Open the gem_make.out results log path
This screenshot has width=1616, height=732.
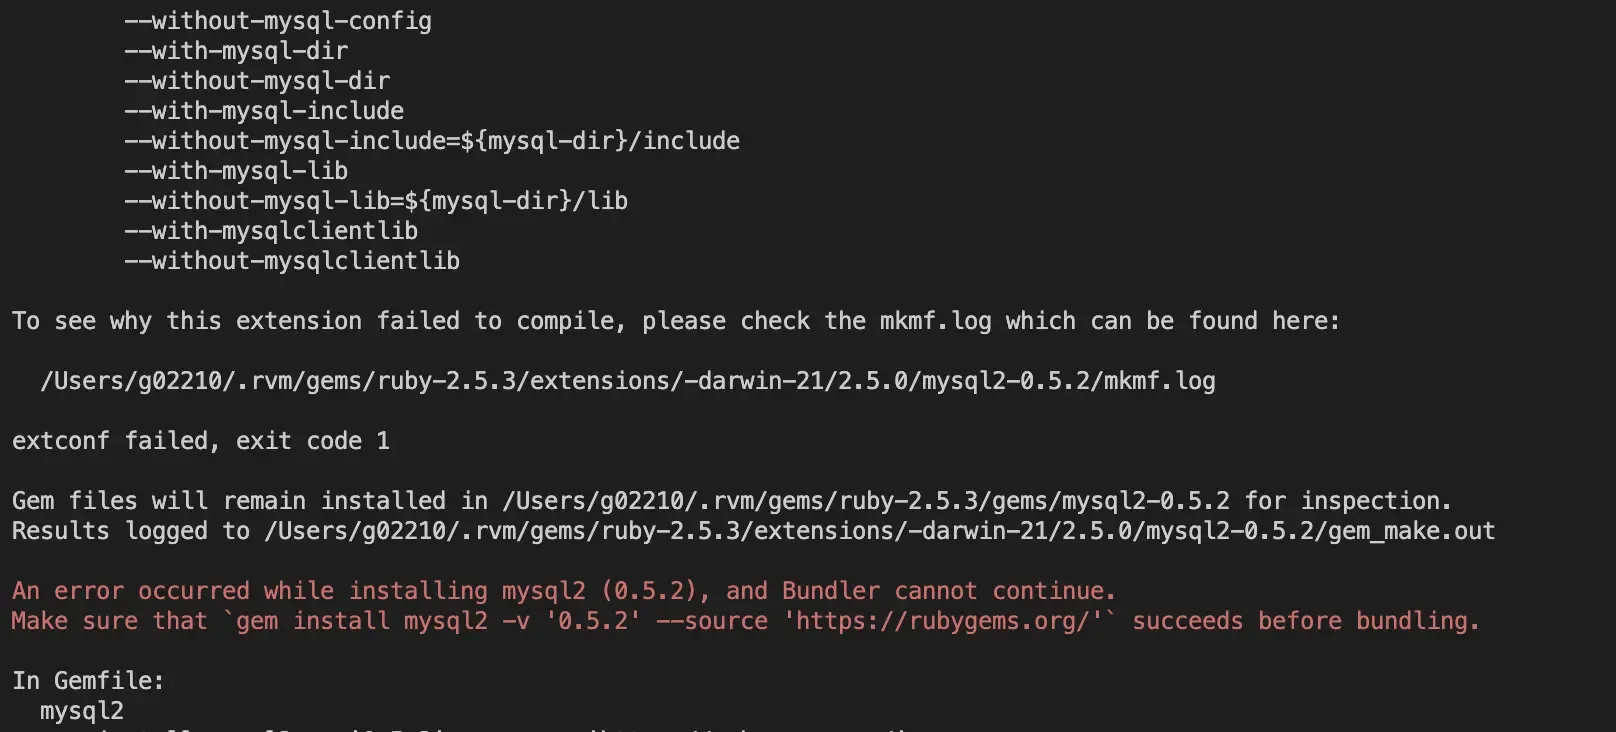(x=880, y=531)
